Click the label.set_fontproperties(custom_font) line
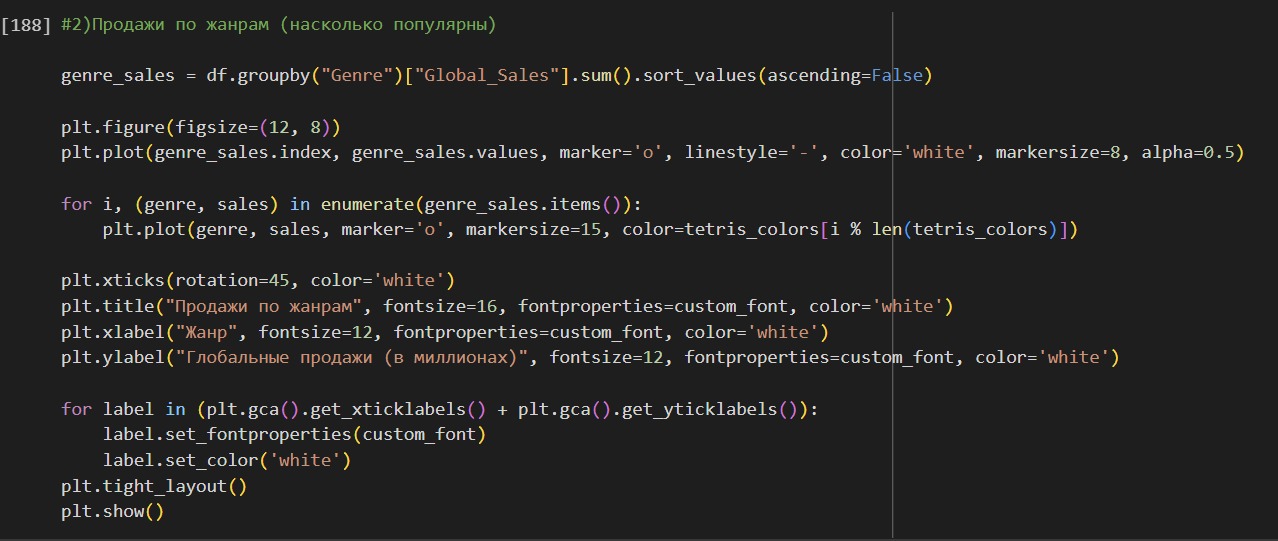 (x=295, y=434)
